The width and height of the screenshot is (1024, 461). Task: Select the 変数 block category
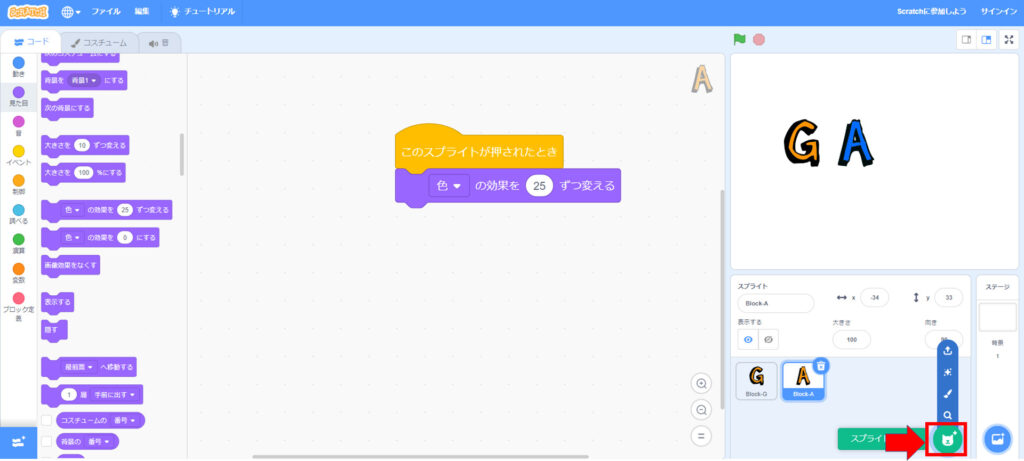[x=18, y=273]
